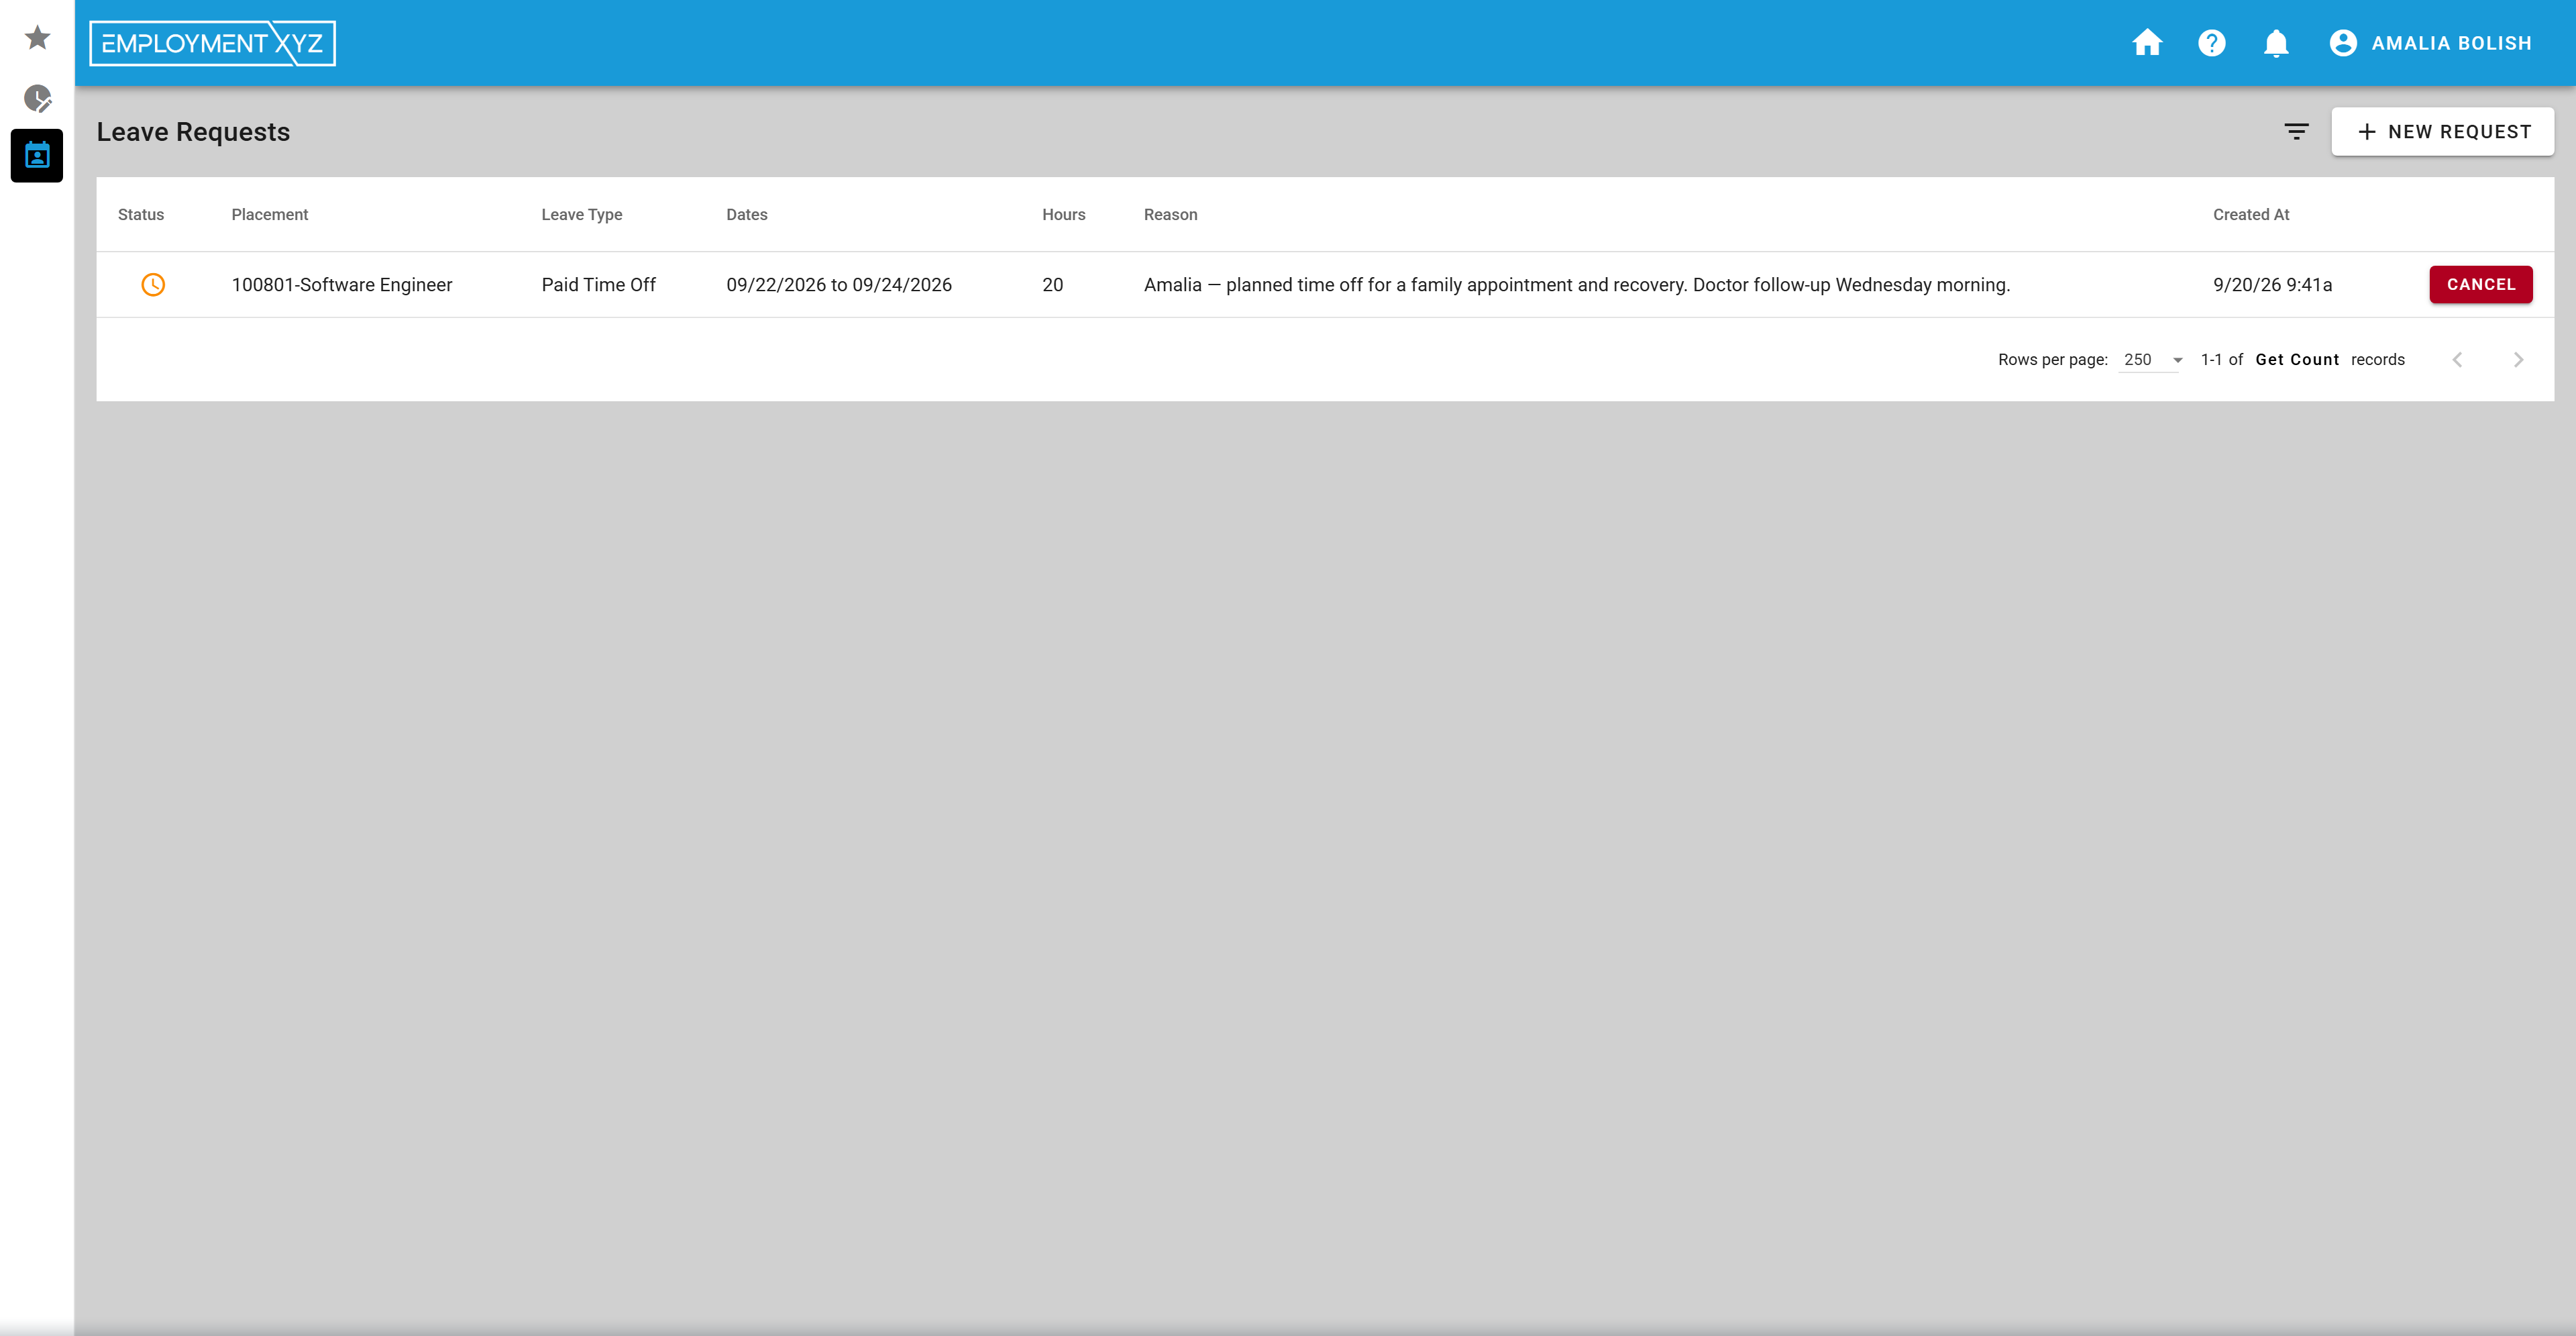The width and height of the screenshot is (2576, 1336).
Task: Open help question mark icon
Action: [x=2212, y=43]
